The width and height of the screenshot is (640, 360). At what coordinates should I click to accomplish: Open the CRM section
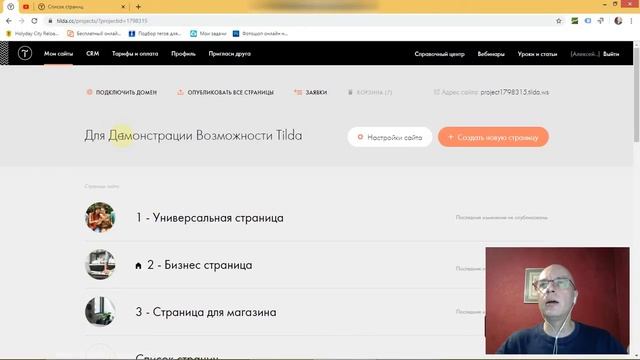[x=93, y=53]
